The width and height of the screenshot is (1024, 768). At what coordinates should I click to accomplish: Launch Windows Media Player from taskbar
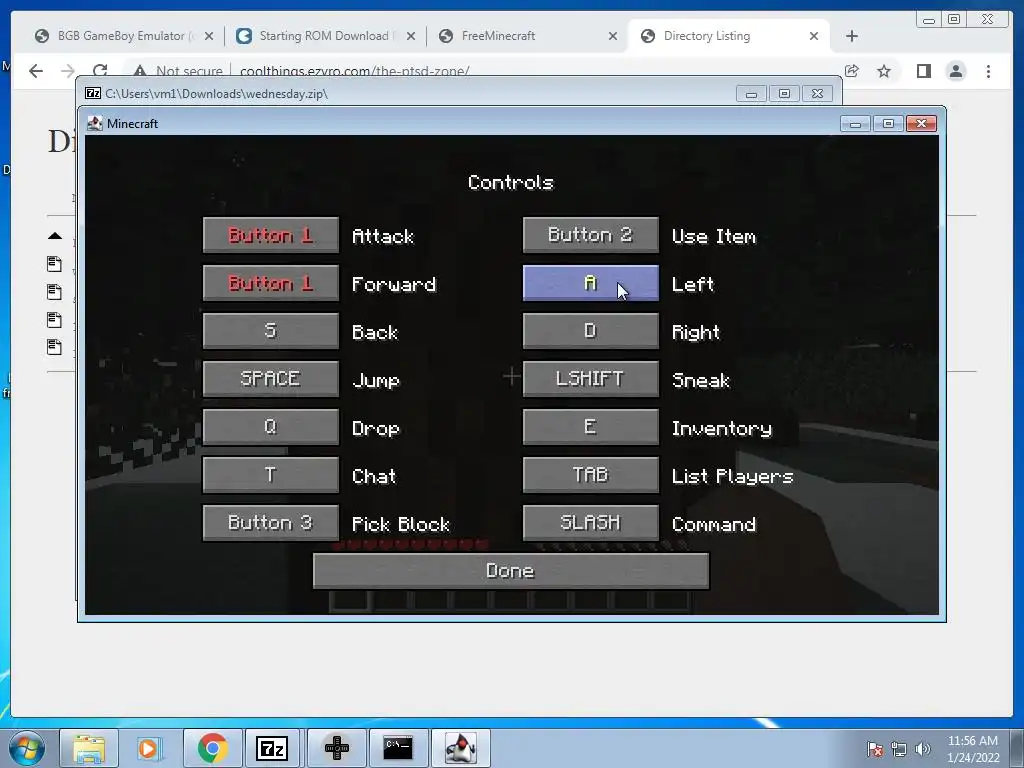148,748
